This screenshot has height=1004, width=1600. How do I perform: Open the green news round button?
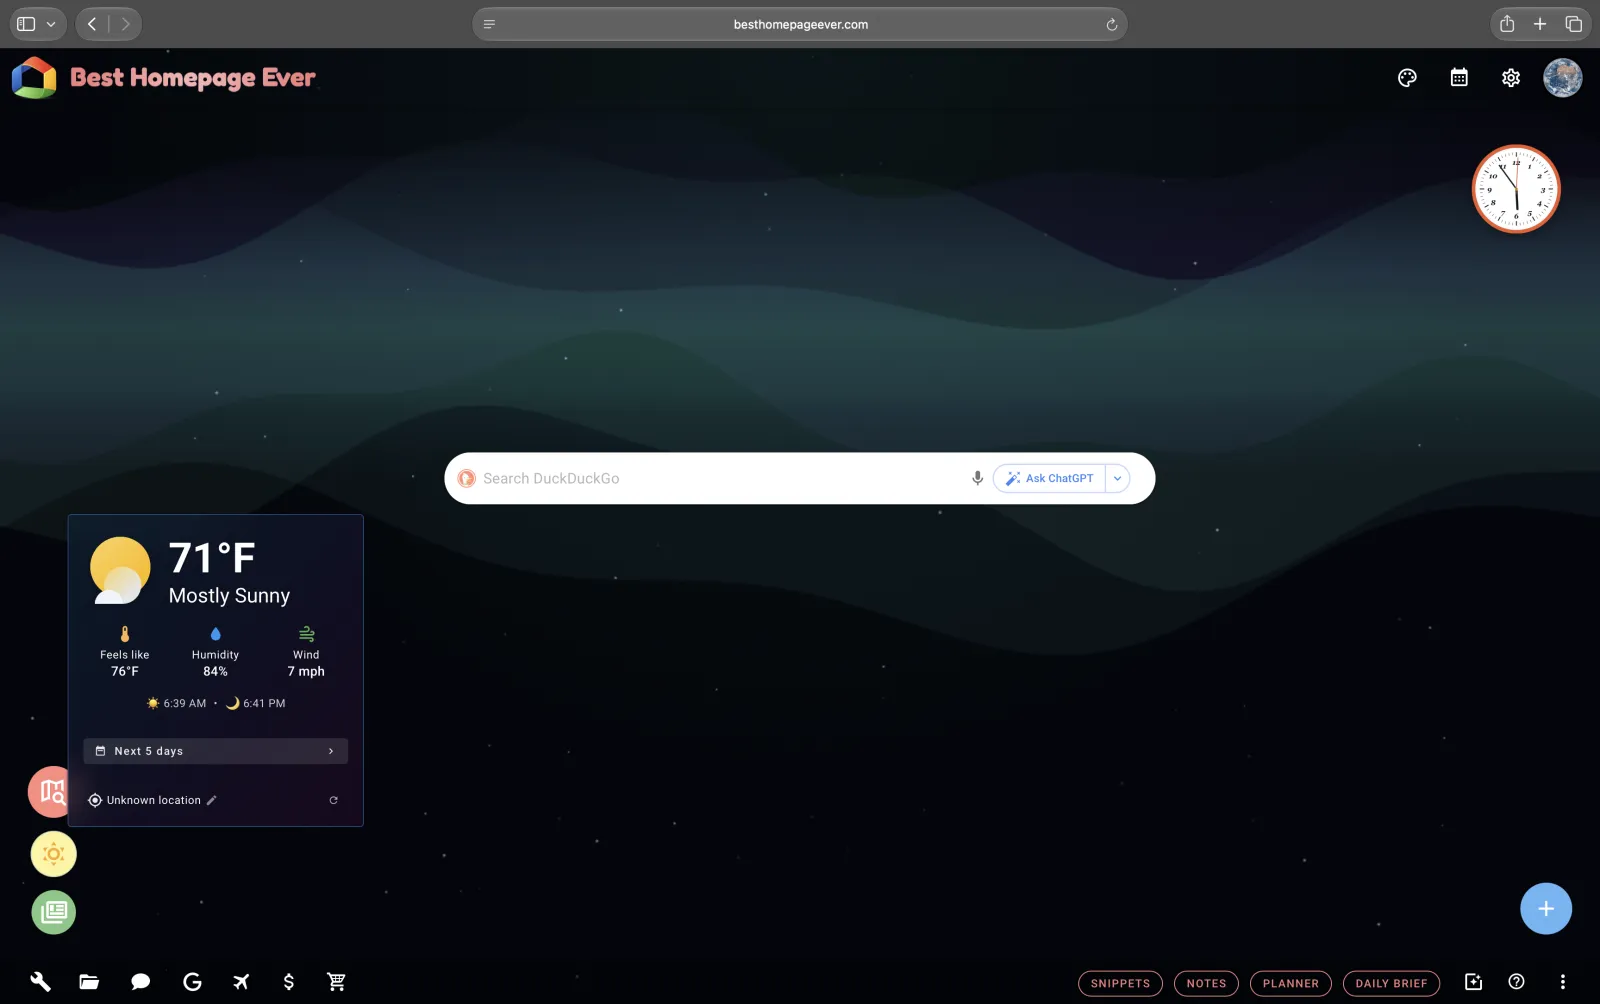(54, 912)
